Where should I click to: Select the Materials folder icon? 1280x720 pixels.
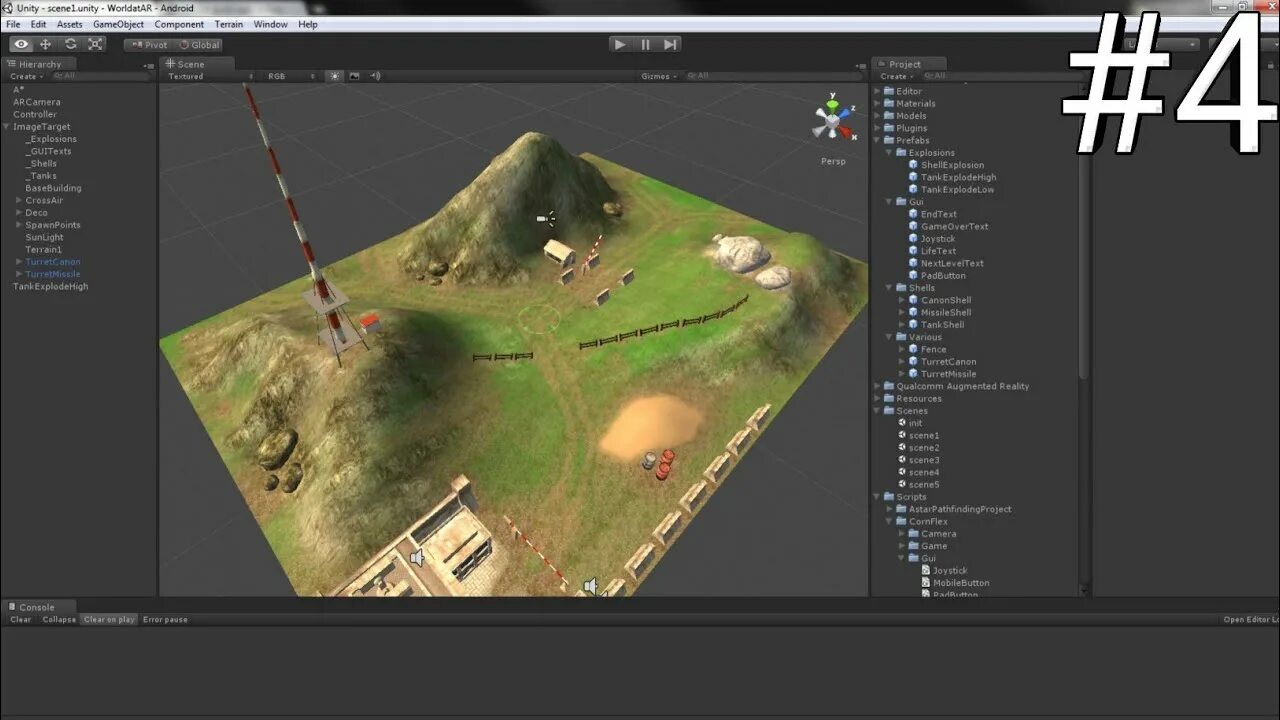(889, 103)
